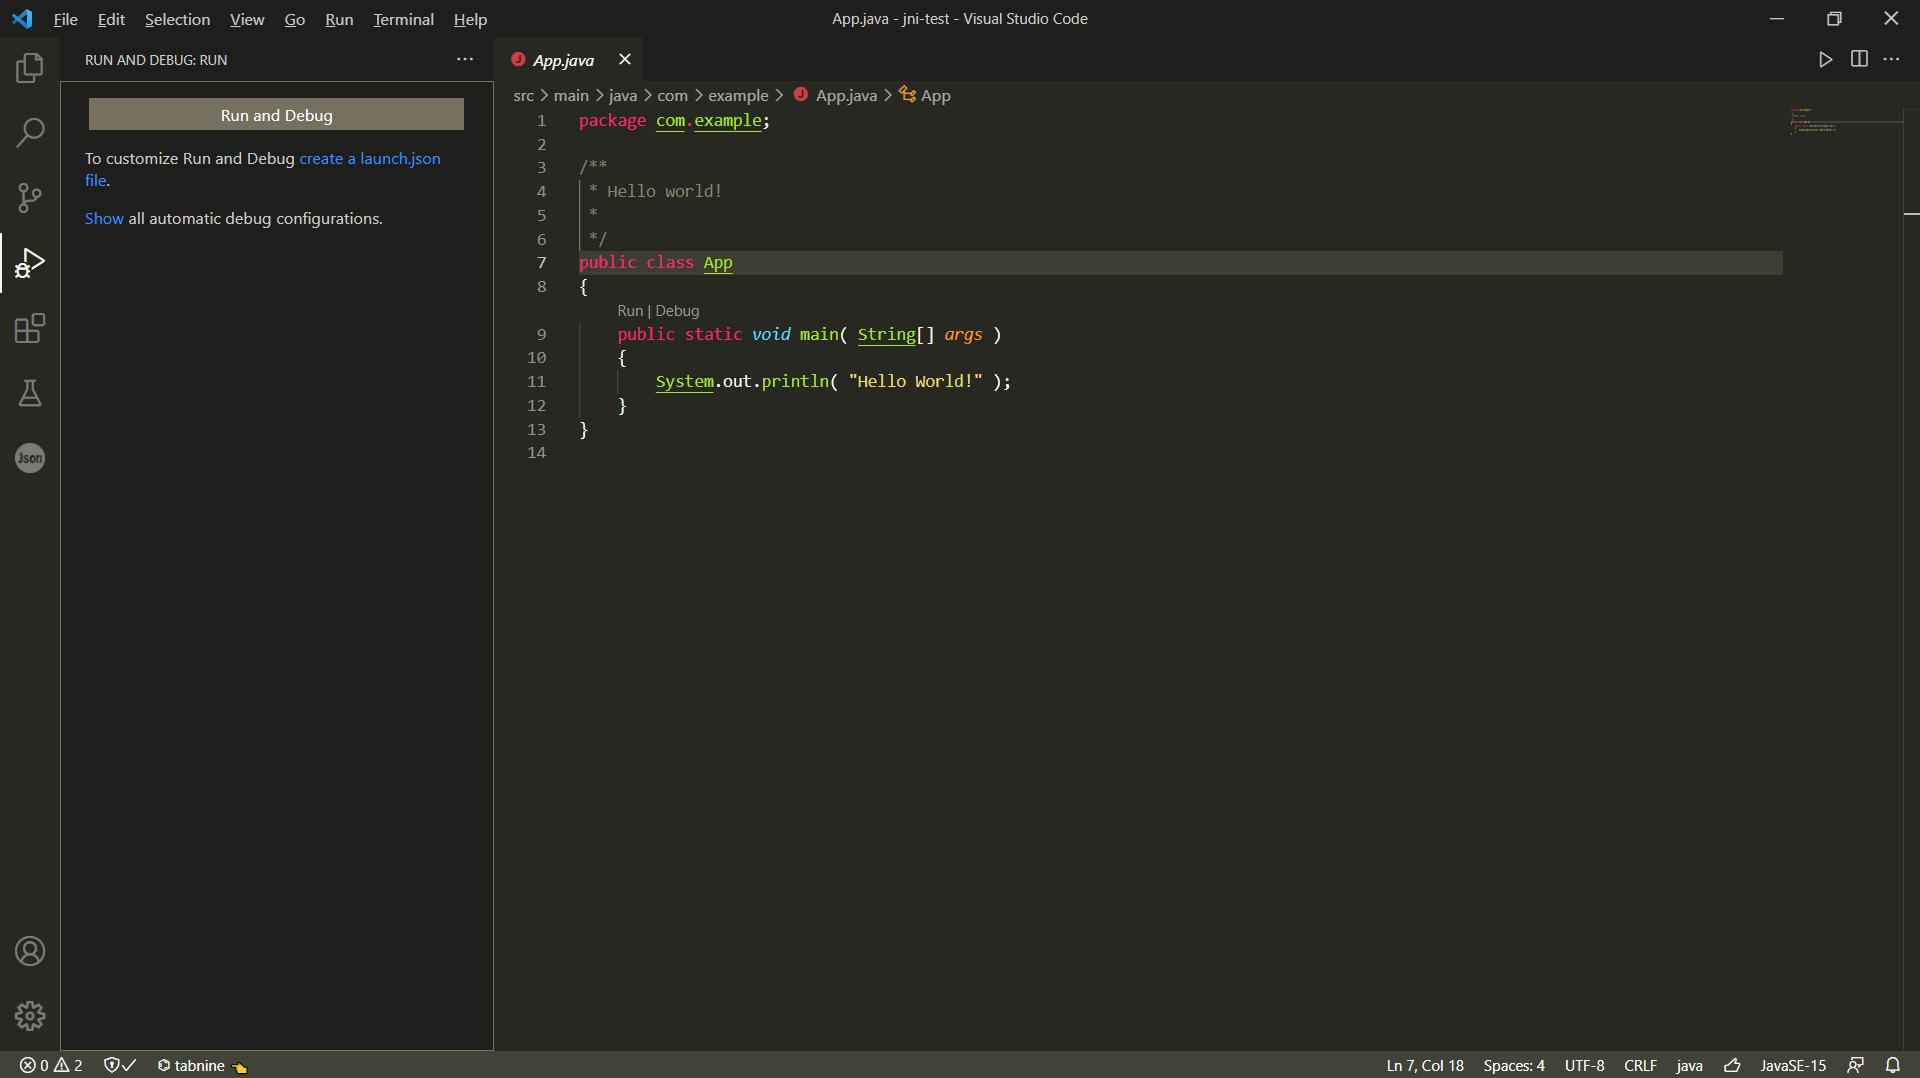The width and height of the screenshot is (1920, 1078).
Task: Open the Extensions view icon
Action: pyautogui.click(x=30, y=328)
